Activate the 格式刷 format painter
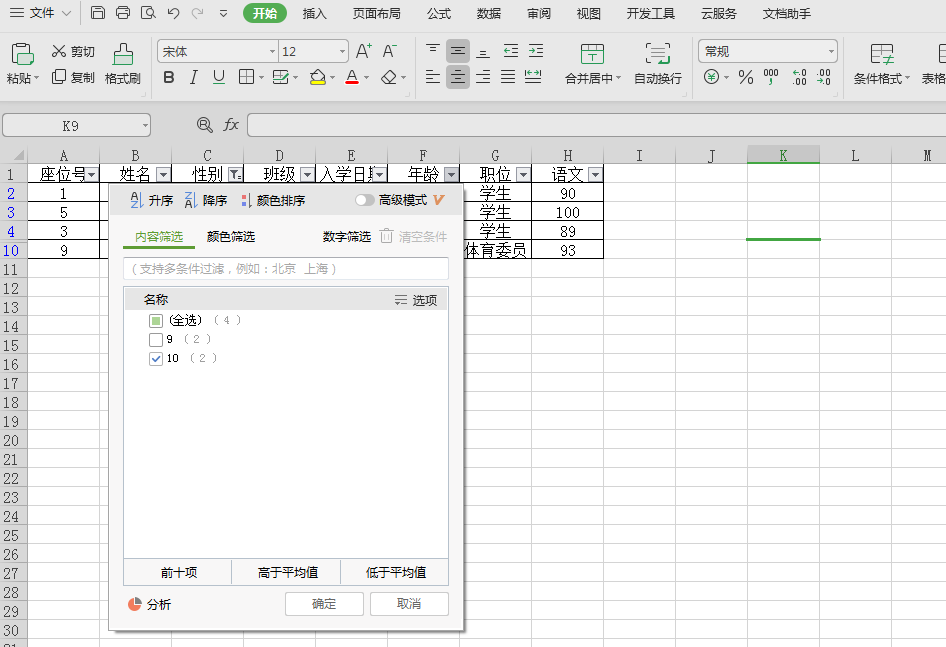This screenshot has width=946, height=647. point(122,63)
